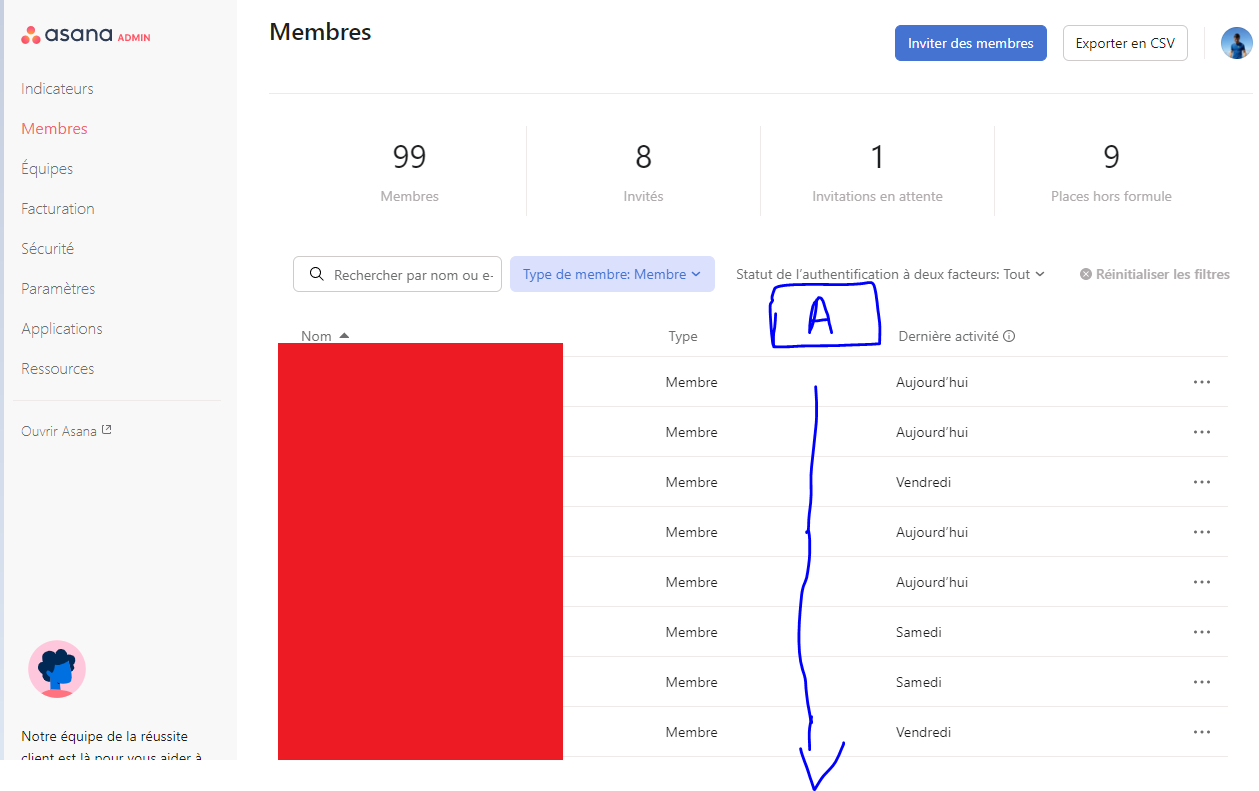Expand the Type de membre: Membre filter
Image resolution: width=1259 pixels, height=791 pixels.
point(612,274)
